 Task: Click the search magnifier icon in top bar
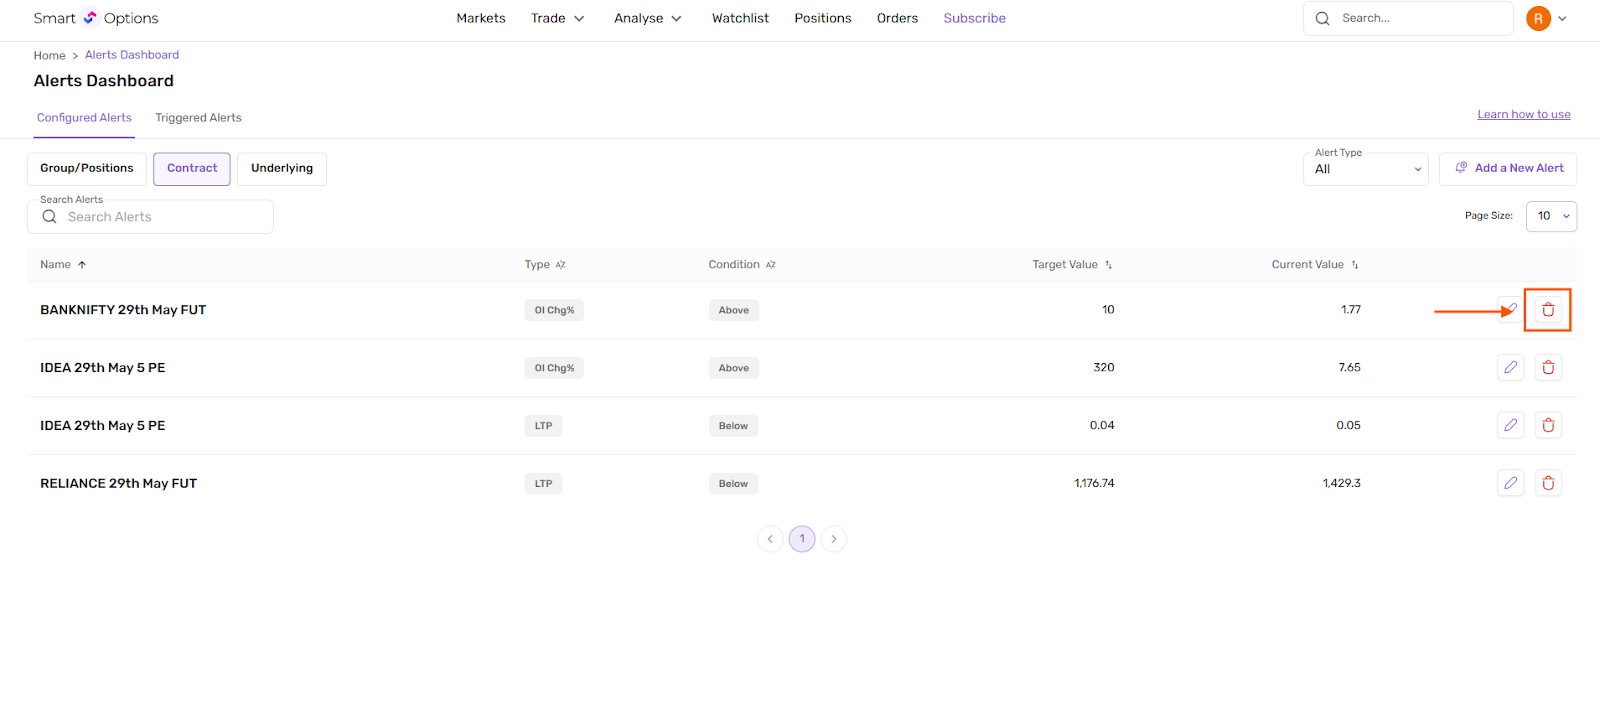coord(1323,18)
